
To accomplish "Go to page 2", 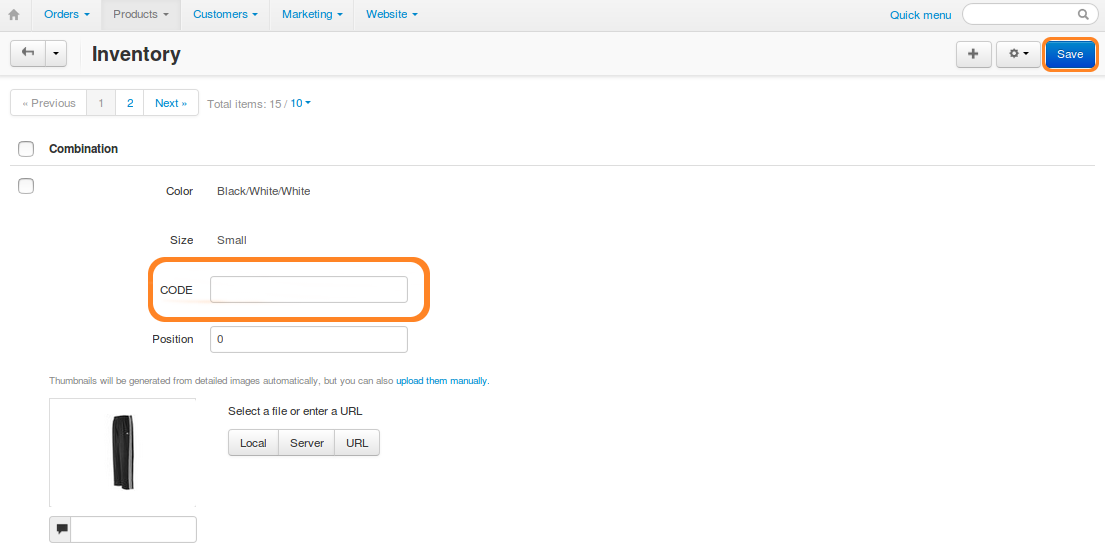I will [x=130, y=103].
